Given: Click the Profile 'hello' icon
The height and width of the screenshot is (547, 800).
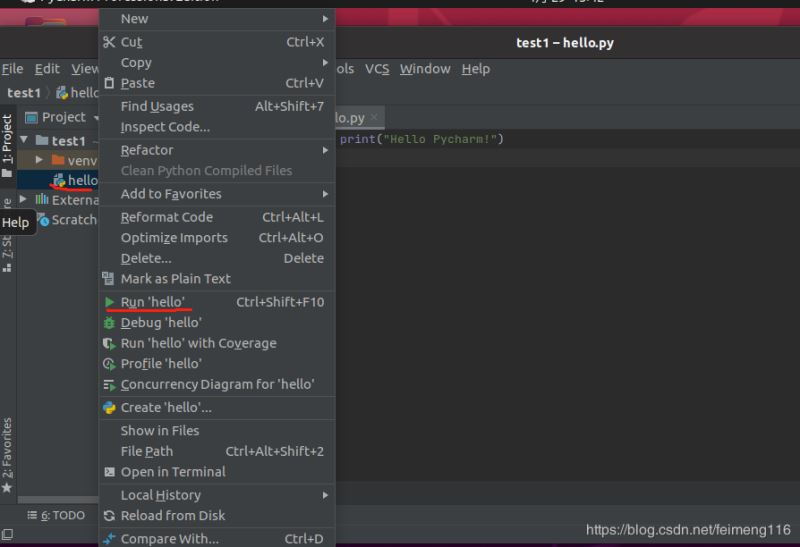Looking at the screenshot, I should [109, 364].
